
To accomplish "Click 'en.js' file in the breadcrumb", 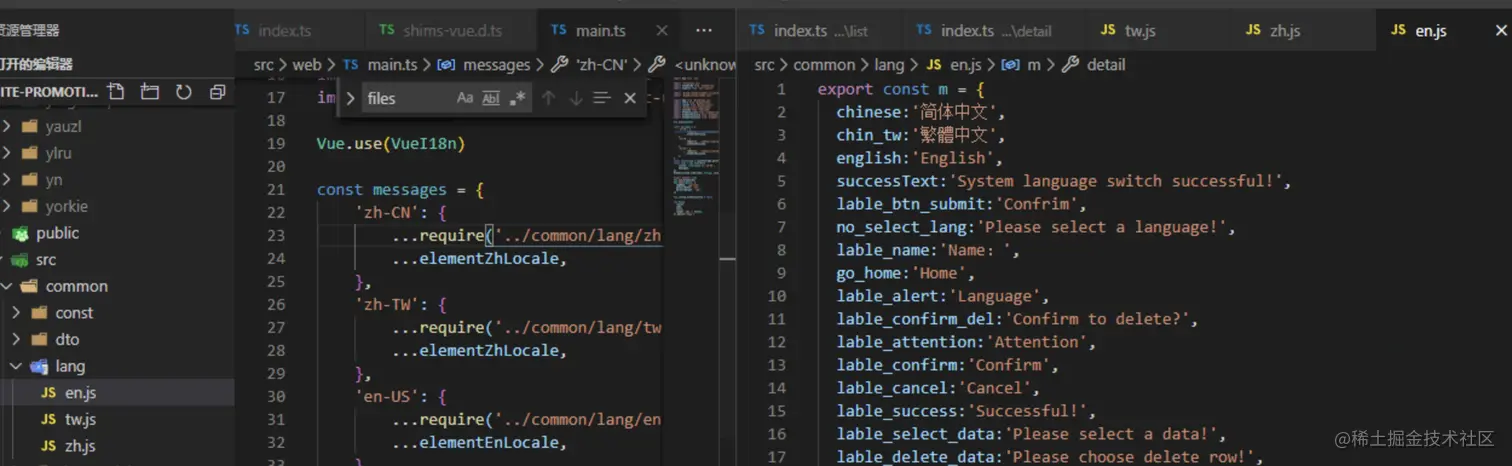I will click(965, 65).
